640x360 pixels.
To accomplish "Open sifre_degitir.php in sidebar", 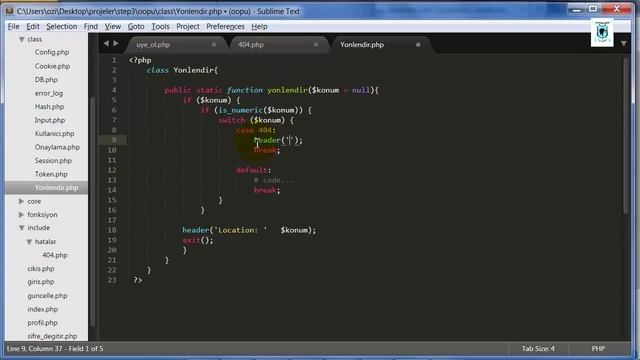I will point(52,336).
